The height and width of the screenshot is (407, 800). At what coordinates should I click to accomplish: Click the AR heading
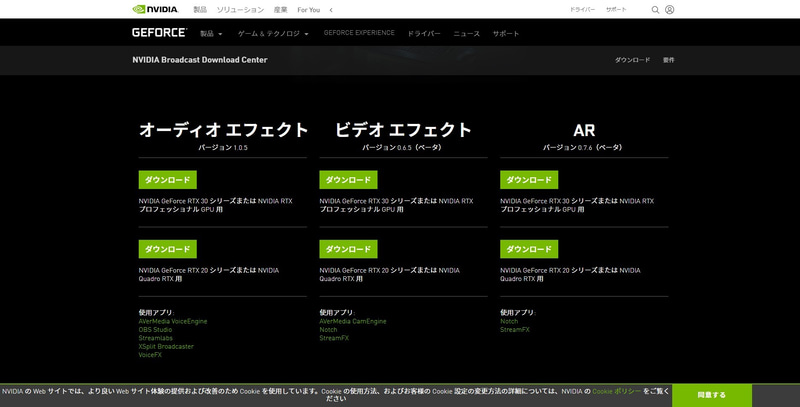tap(584, 131)
